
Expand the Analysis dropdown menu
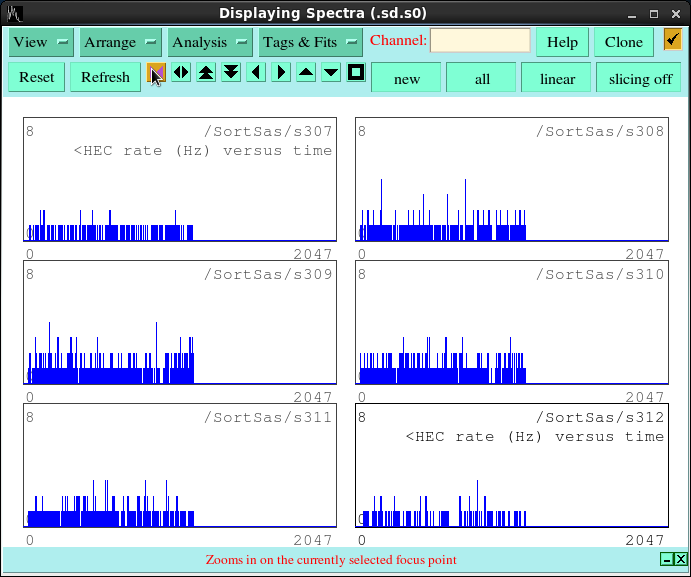pos(210,42)
